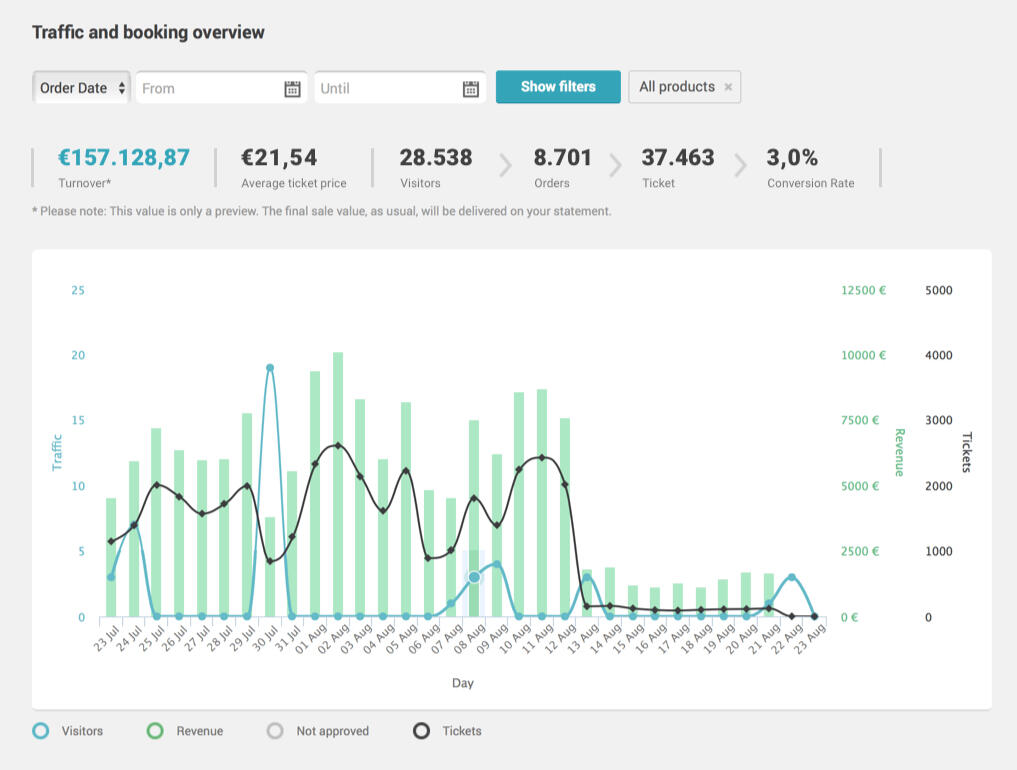
Task: Click the All products filter chip
Action: (x=677, y=87)
